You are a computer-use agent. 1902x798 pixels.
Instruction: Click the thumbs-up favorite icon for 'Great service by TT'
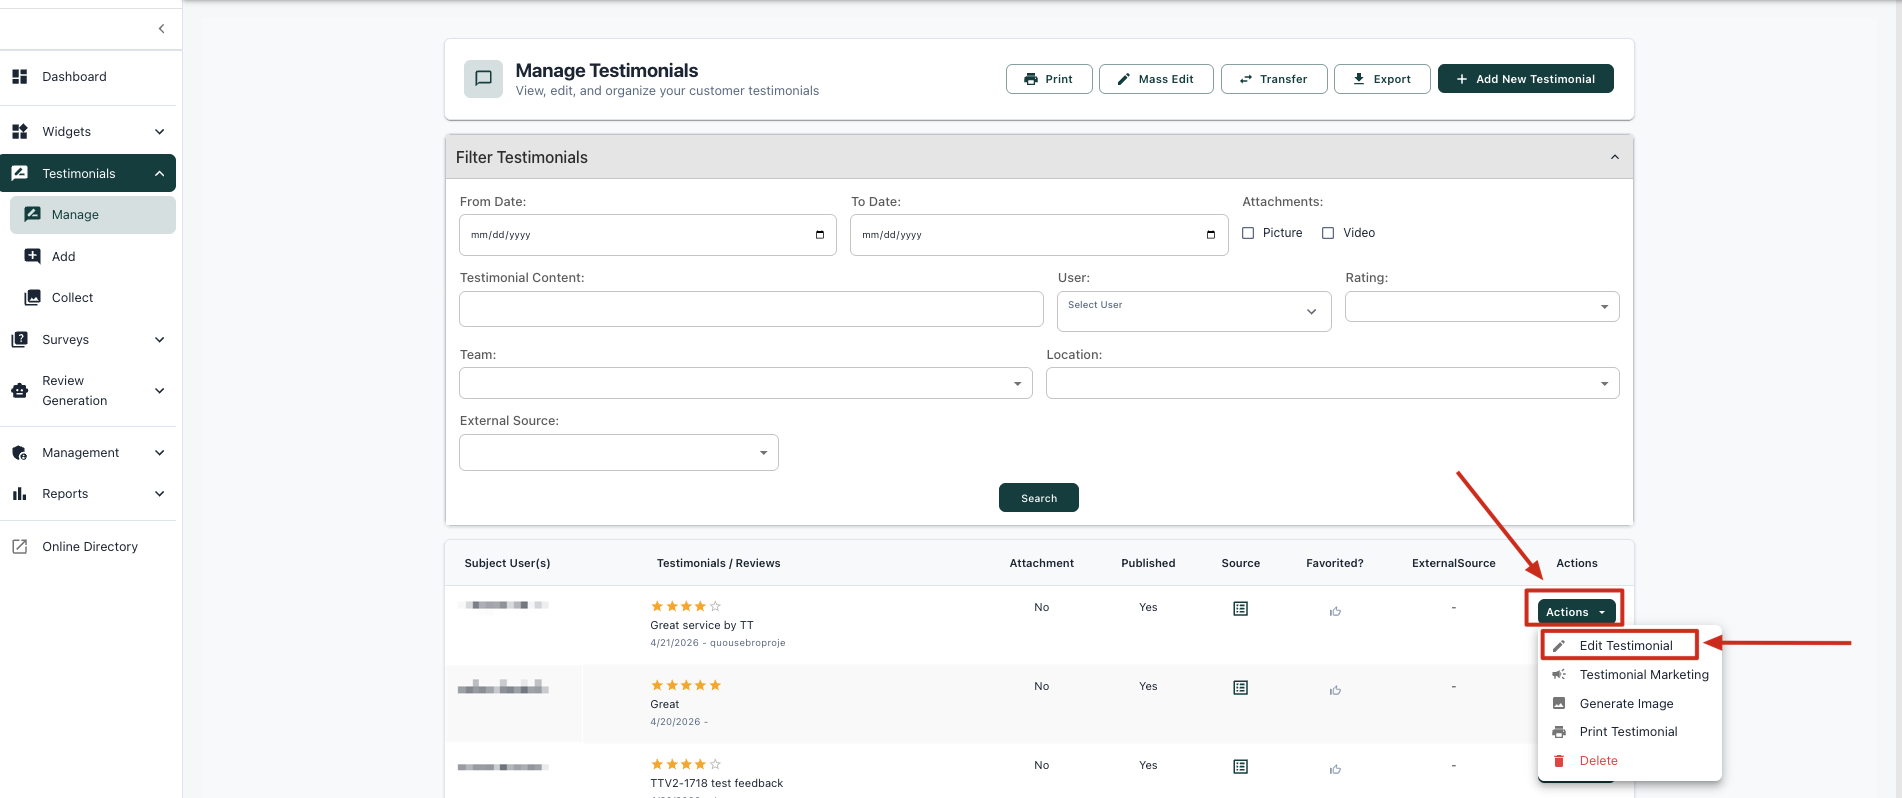pyautogui.click(x=1335, y=611)
